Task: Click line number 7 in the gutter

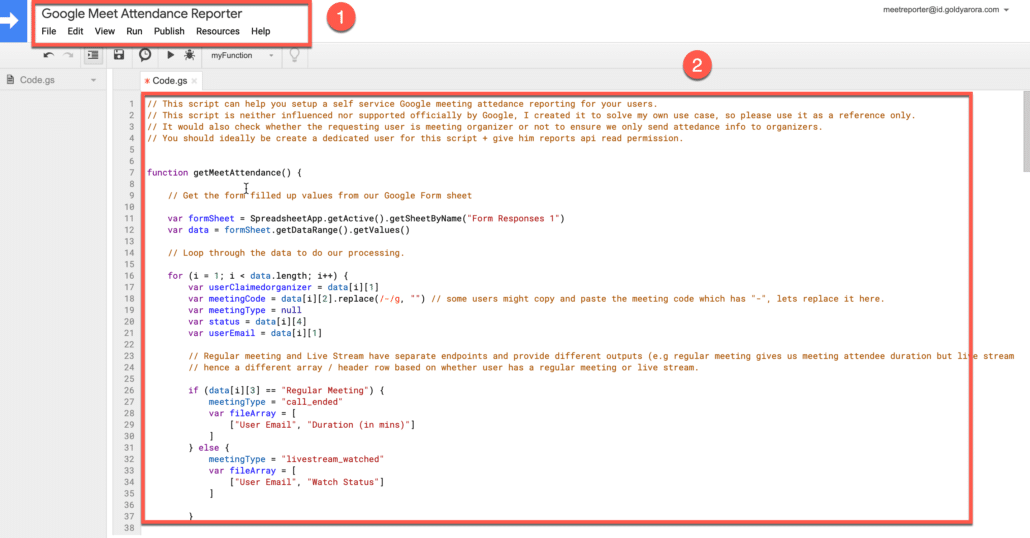Action: (x=131, y=173)
